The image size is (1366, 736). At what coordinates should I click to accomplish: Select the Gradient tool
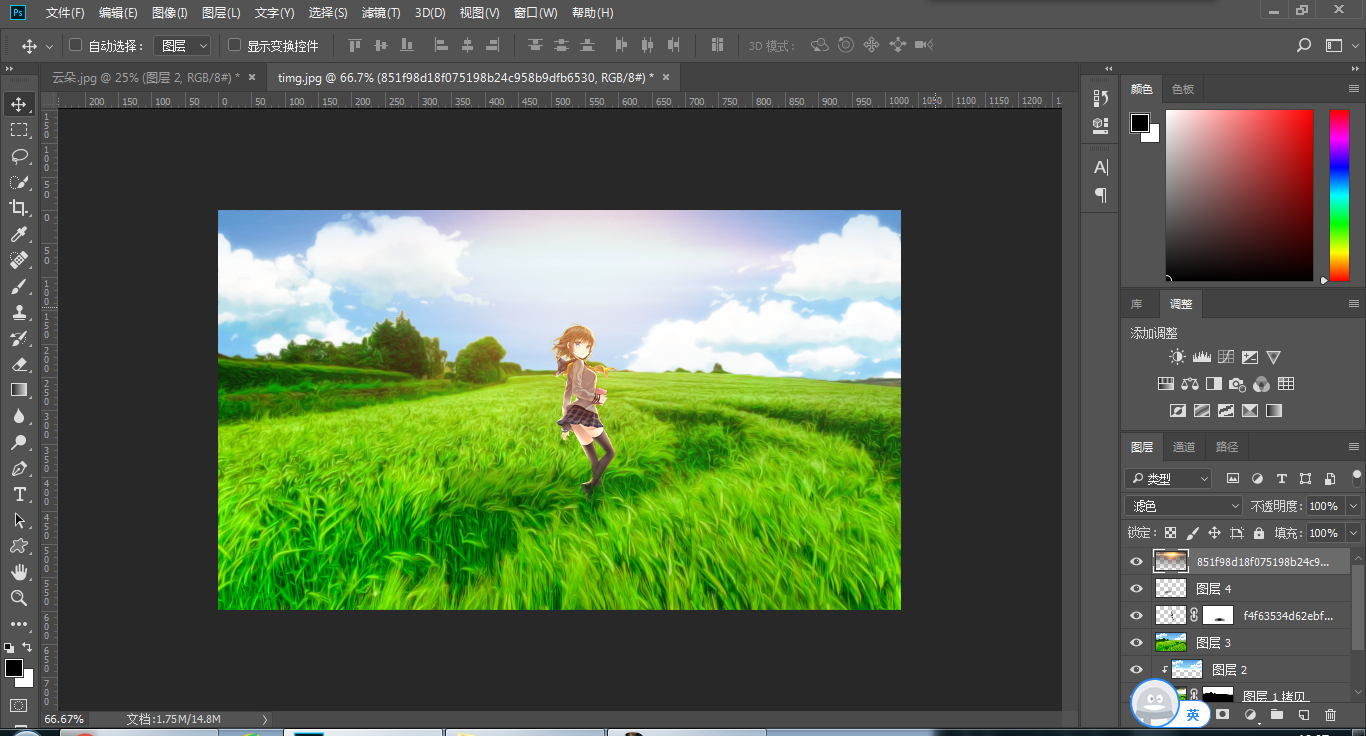pyautogui.click(x=19, y=390)
